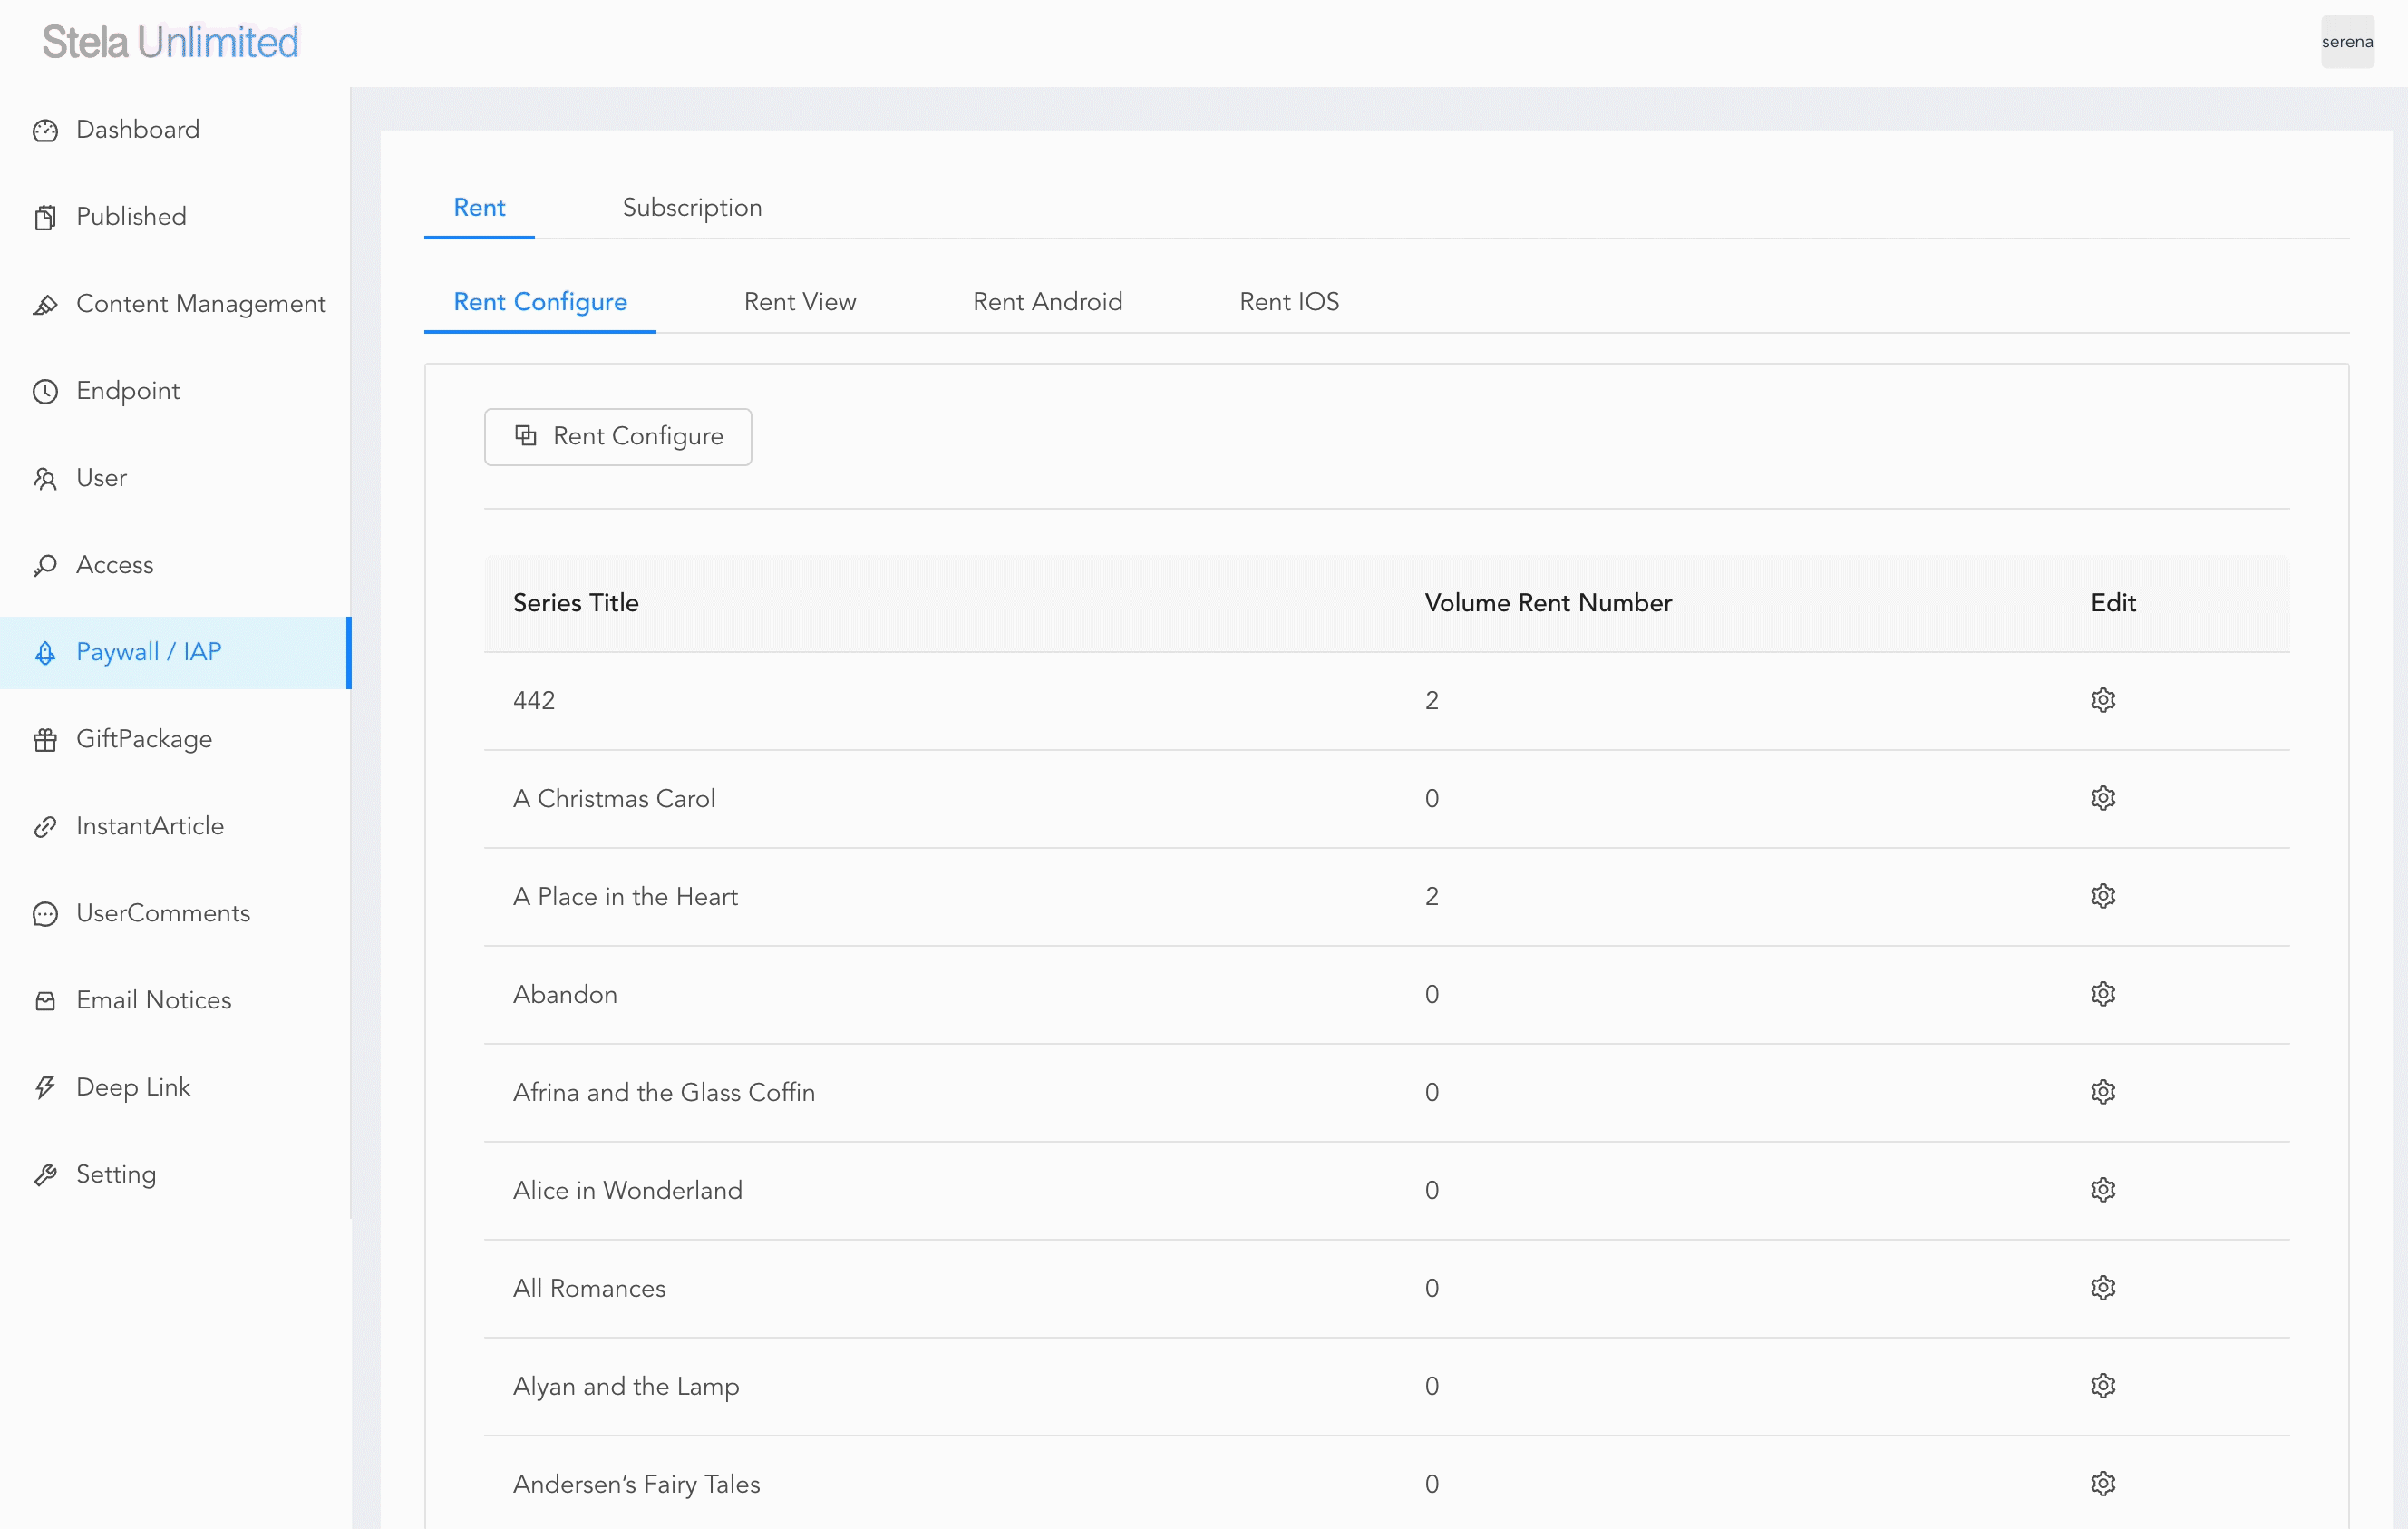Open edit gear for All Romances
The image size is (2408, 1529).
point(2102,1288)
